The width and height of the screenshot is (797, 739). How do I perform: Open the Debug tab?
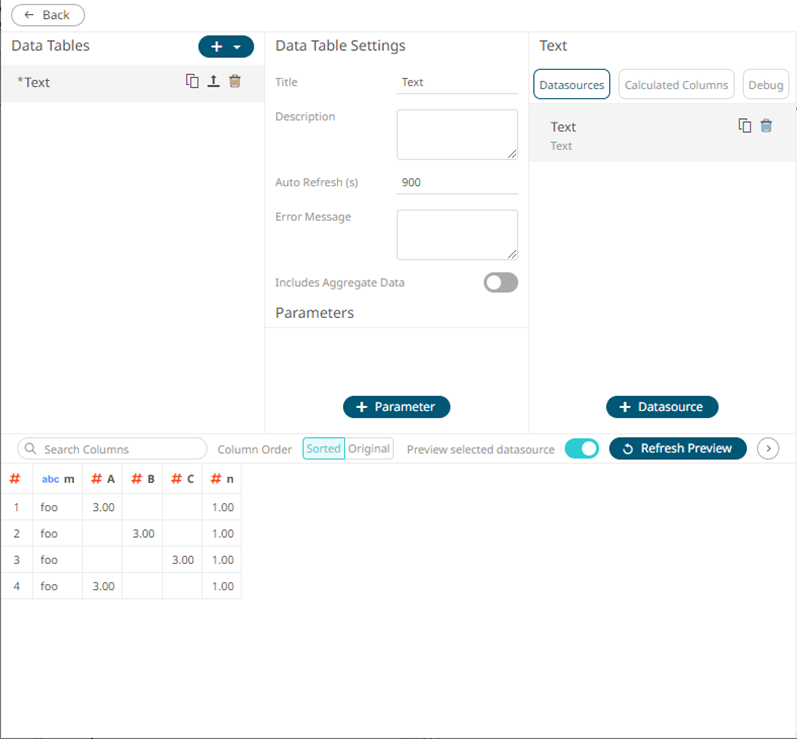[x=765, y=85]
